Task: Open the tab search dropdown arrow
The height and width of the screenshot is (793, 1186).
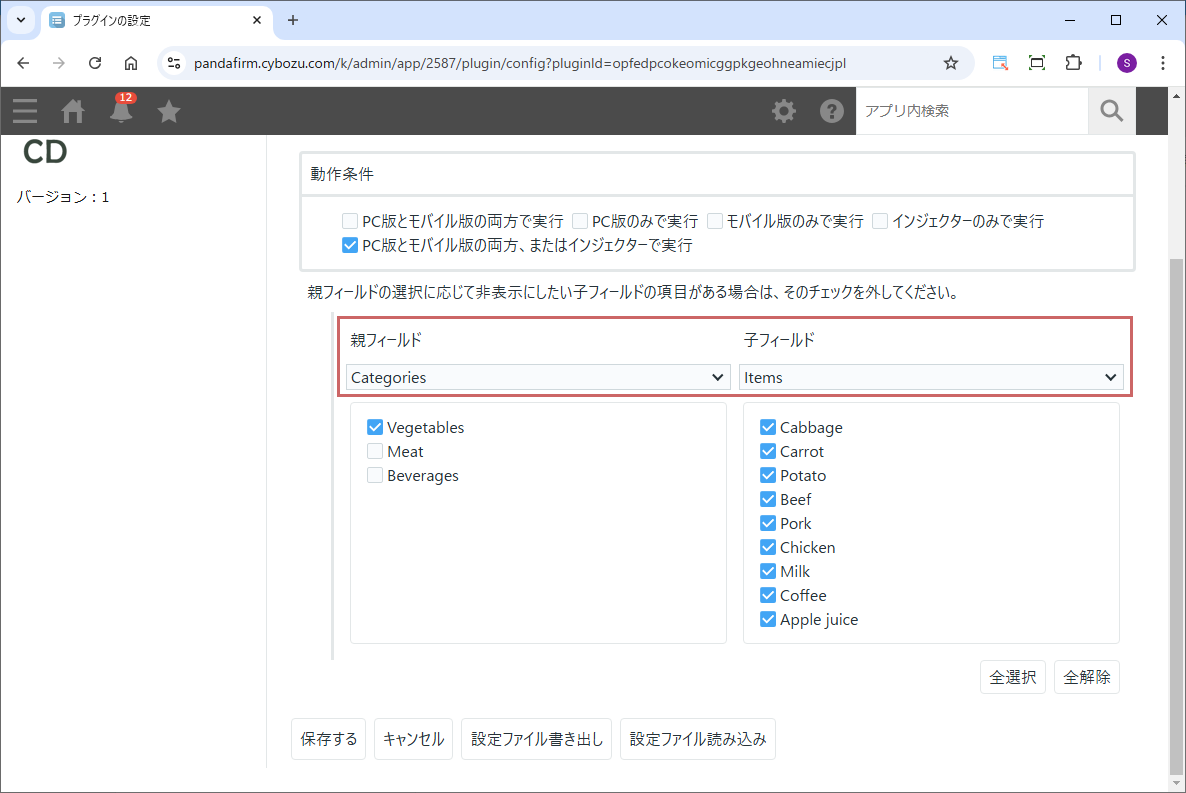Action: click(x=20, y=20)
